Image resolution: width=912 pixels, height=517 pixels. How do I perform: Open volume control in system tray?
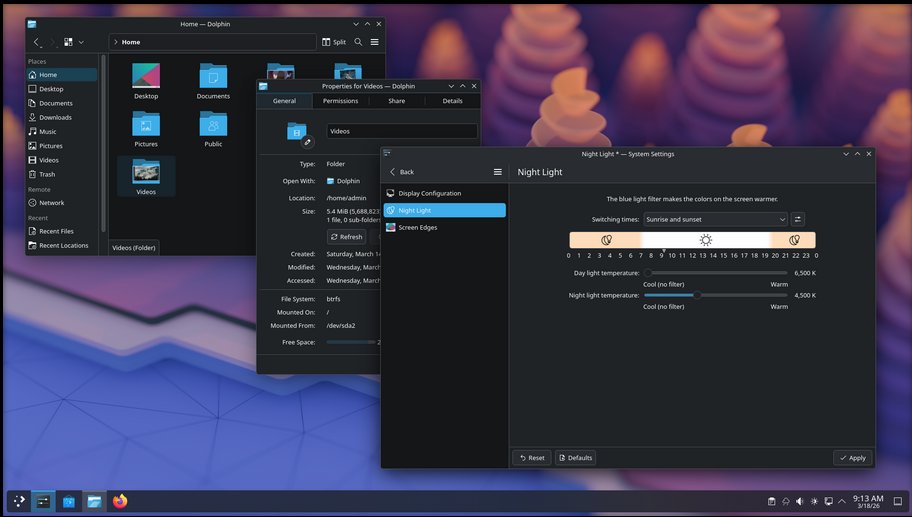pyautogui.click(x=800, y=501)
